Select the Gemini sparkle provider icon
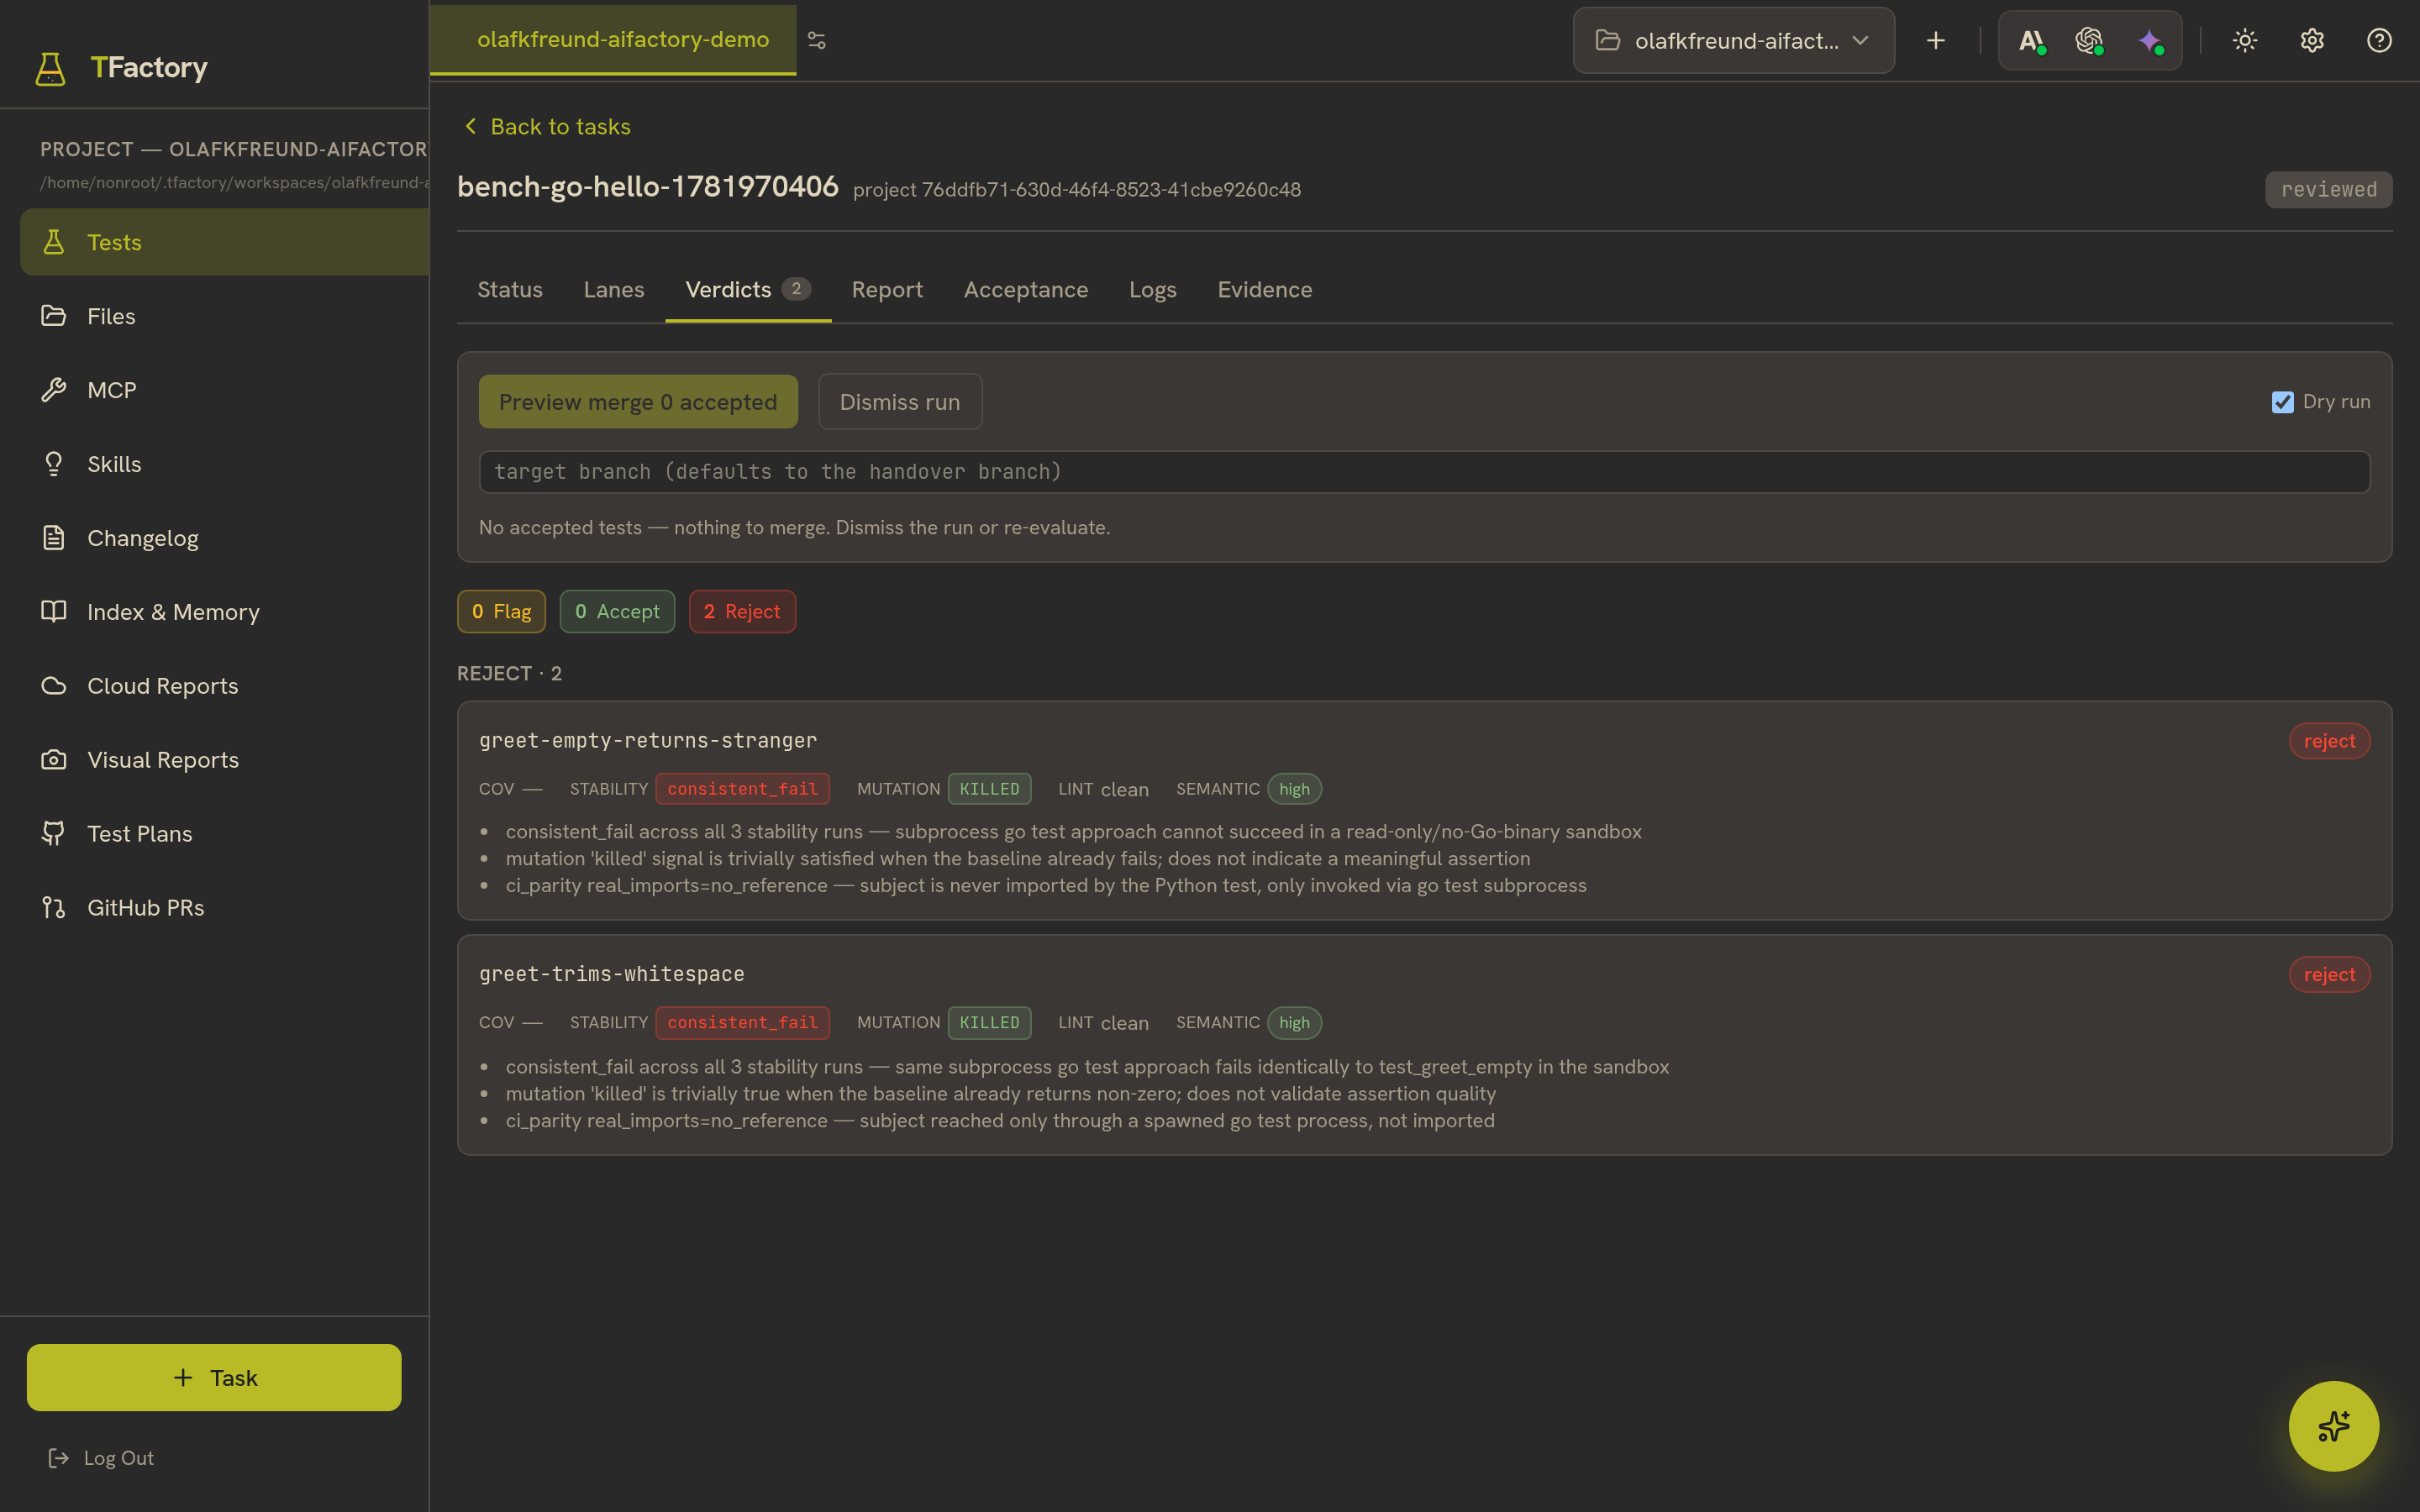 [2150, 41]
